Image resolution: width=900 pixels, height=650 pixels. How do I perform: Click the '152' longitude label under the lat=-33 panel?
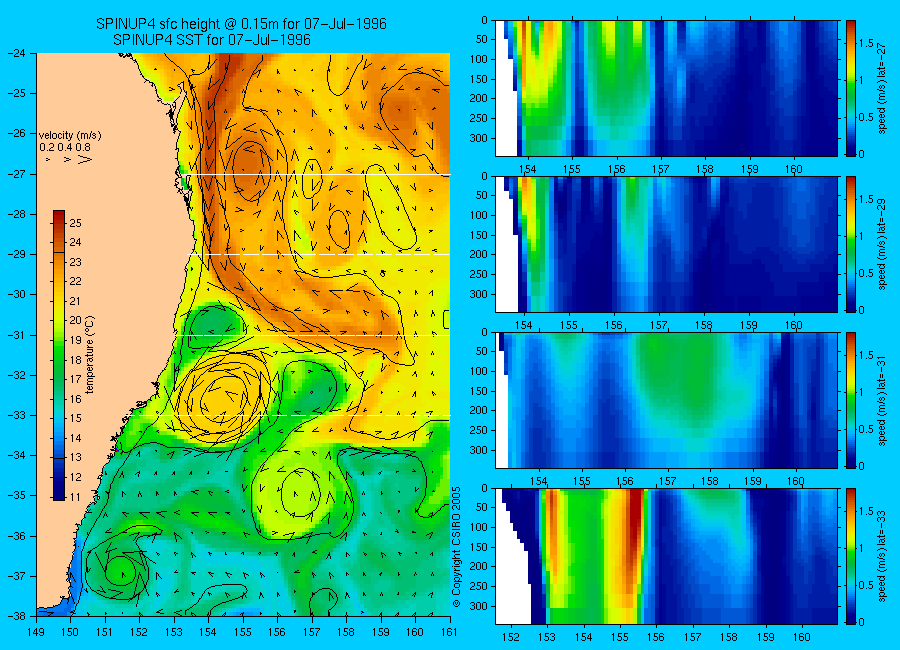tap(510, 637)
